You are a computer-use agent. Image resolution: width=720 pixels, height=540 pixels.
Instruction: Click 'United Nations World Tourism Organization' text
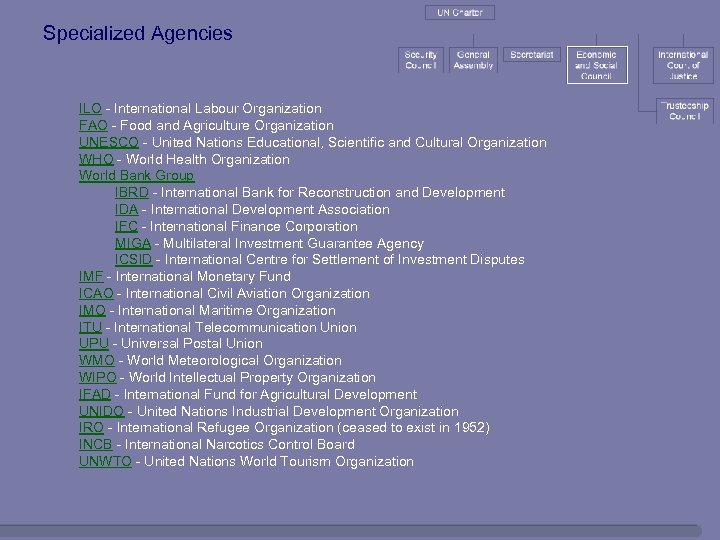(279, 461)
